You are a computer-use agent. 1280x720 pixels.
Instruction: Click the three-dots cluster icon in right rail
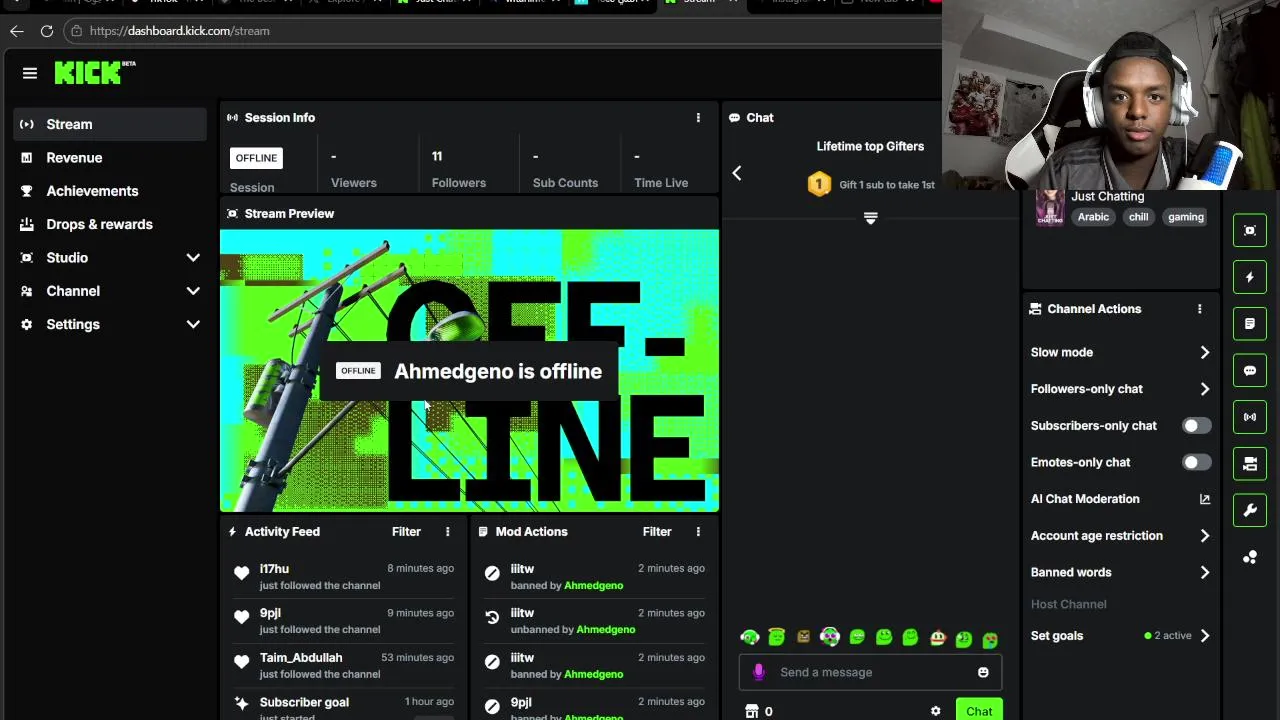[1250, 557]
